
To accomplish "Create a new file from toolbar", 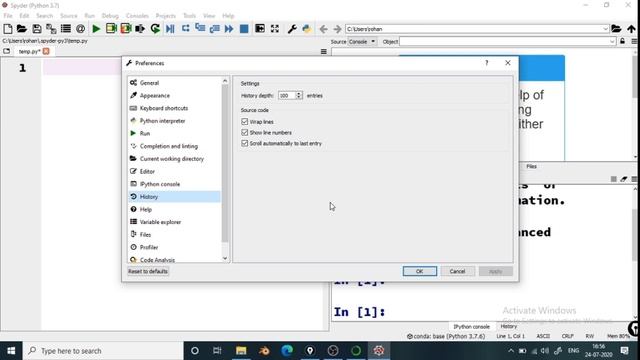I will pyautogui.click(x=7, y=29).
